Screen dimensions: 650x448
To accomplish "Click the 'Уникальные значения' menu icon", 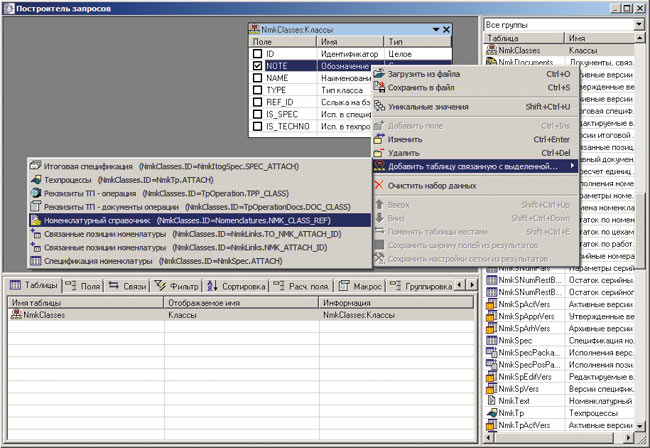I will [x=379, y=106].
